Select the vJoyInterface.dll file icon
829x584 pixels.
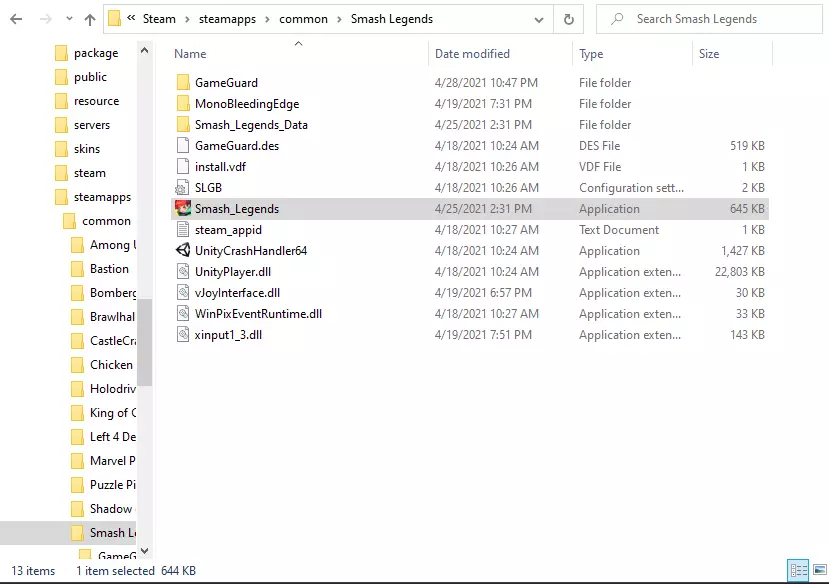tap(183, 292)
